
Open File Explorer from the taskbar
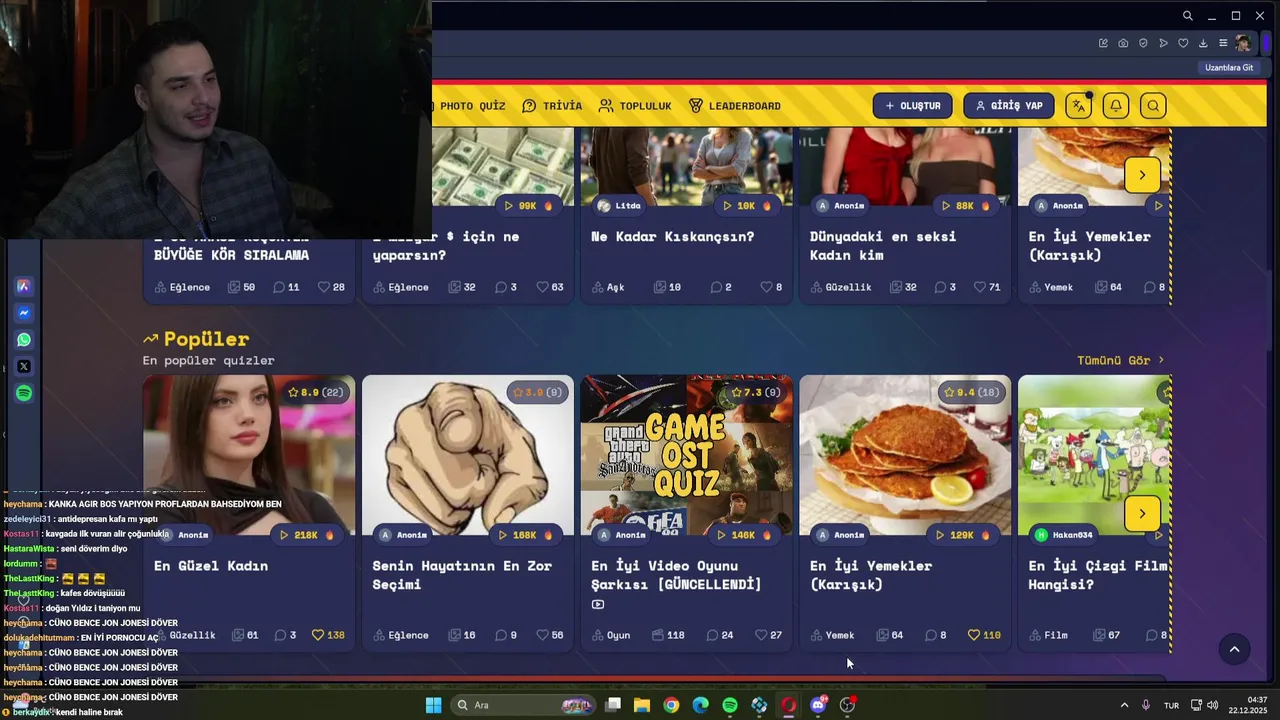point(642,705)
